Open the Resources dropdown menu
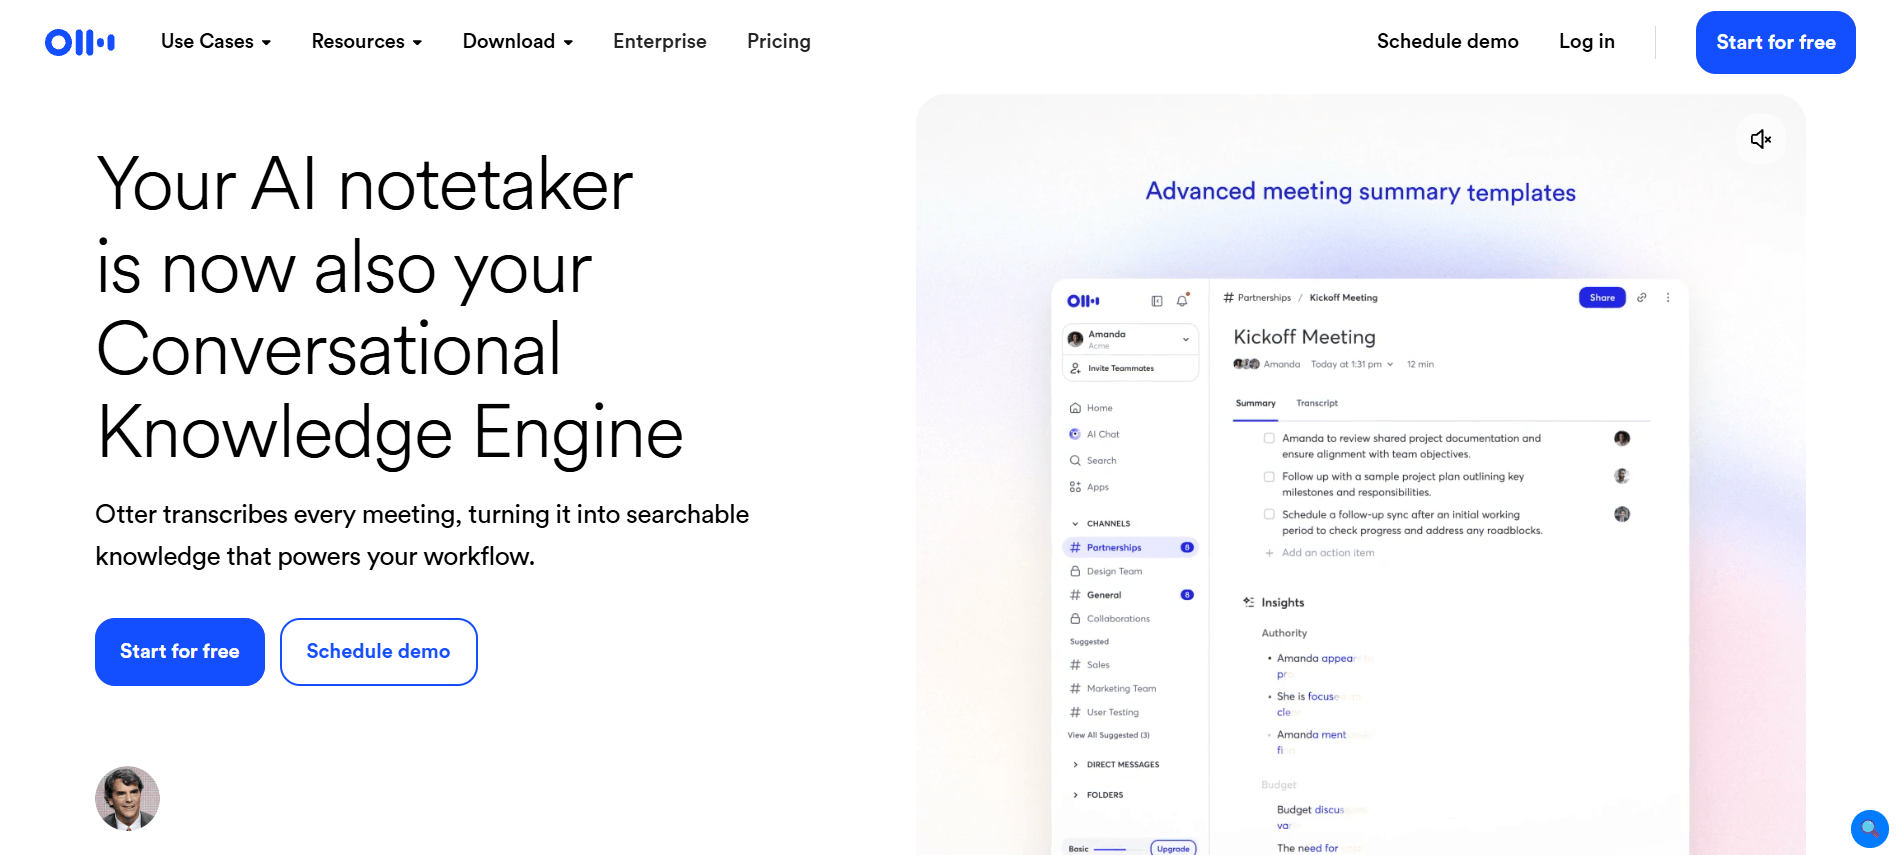 367,42
